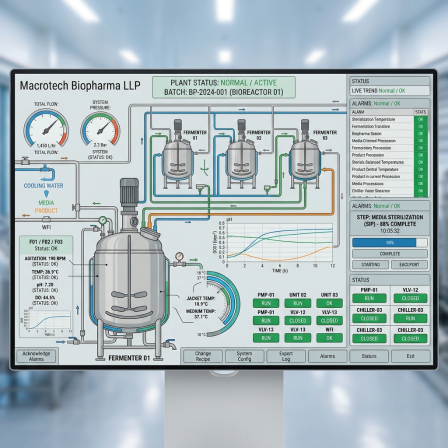Click the large Fermenter 01 tank graphic

tap(130, 283)
